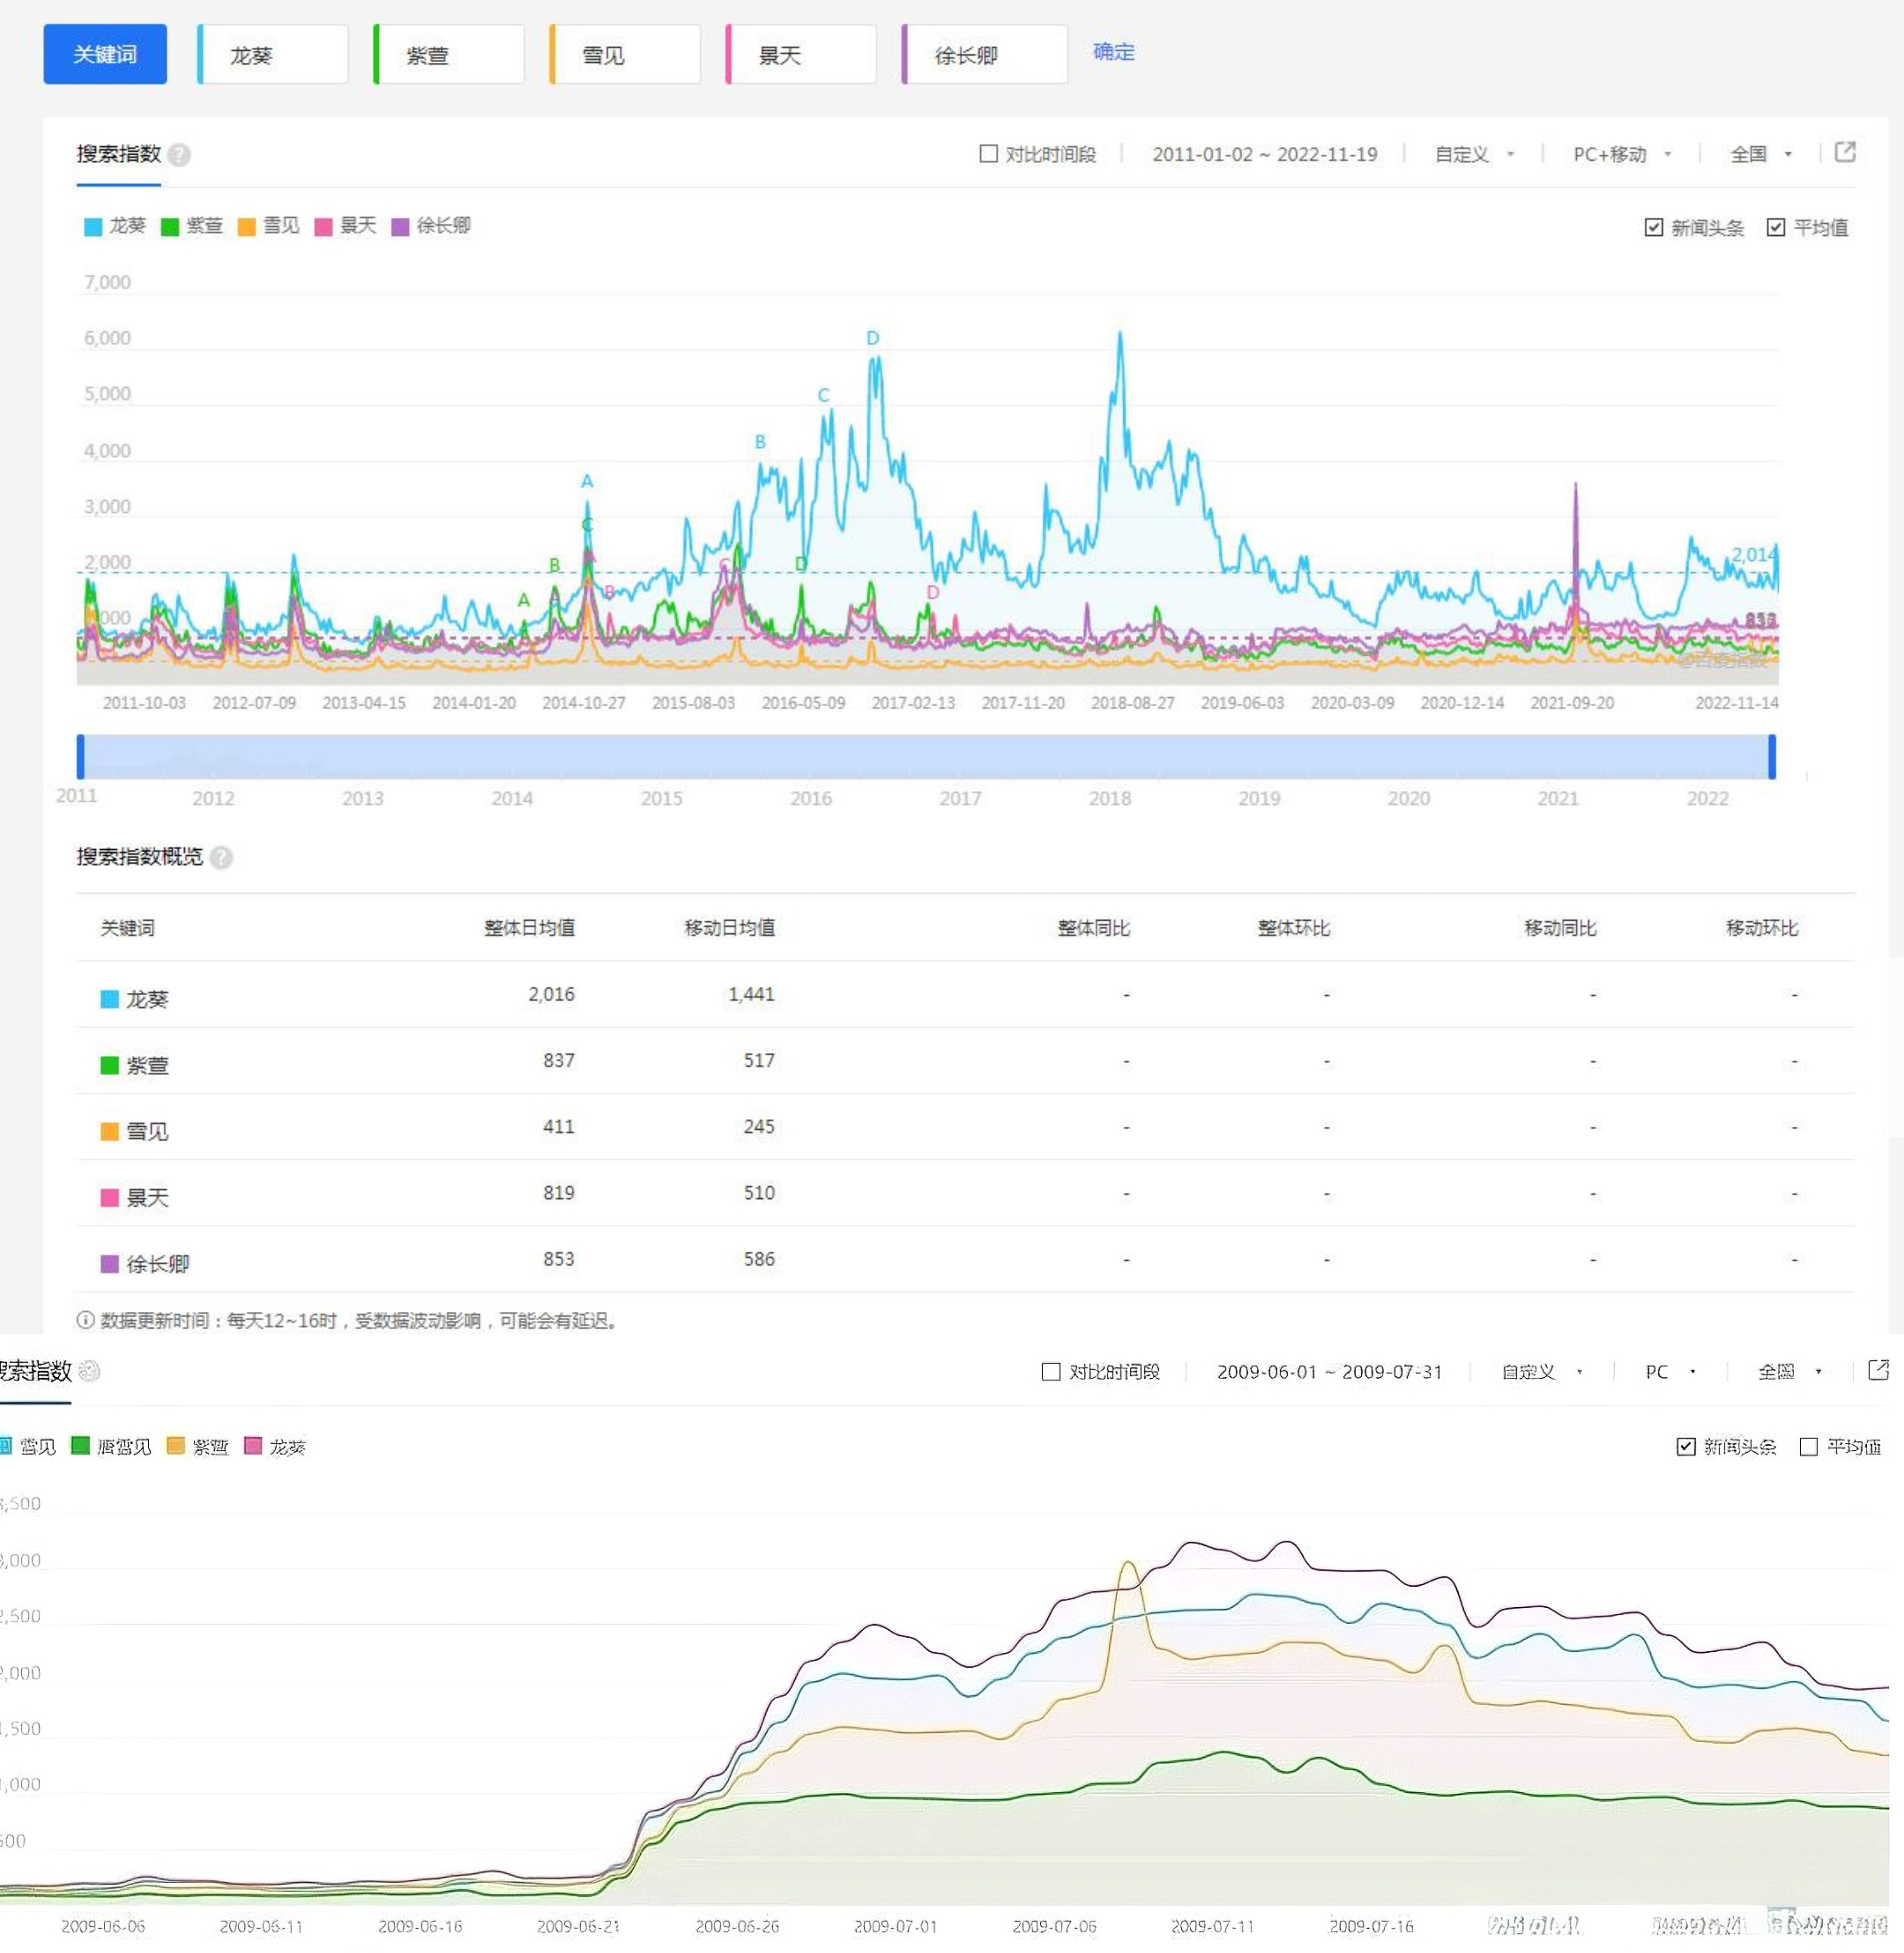Click news marker D above the highest 2016 peak

coord(872,338)
